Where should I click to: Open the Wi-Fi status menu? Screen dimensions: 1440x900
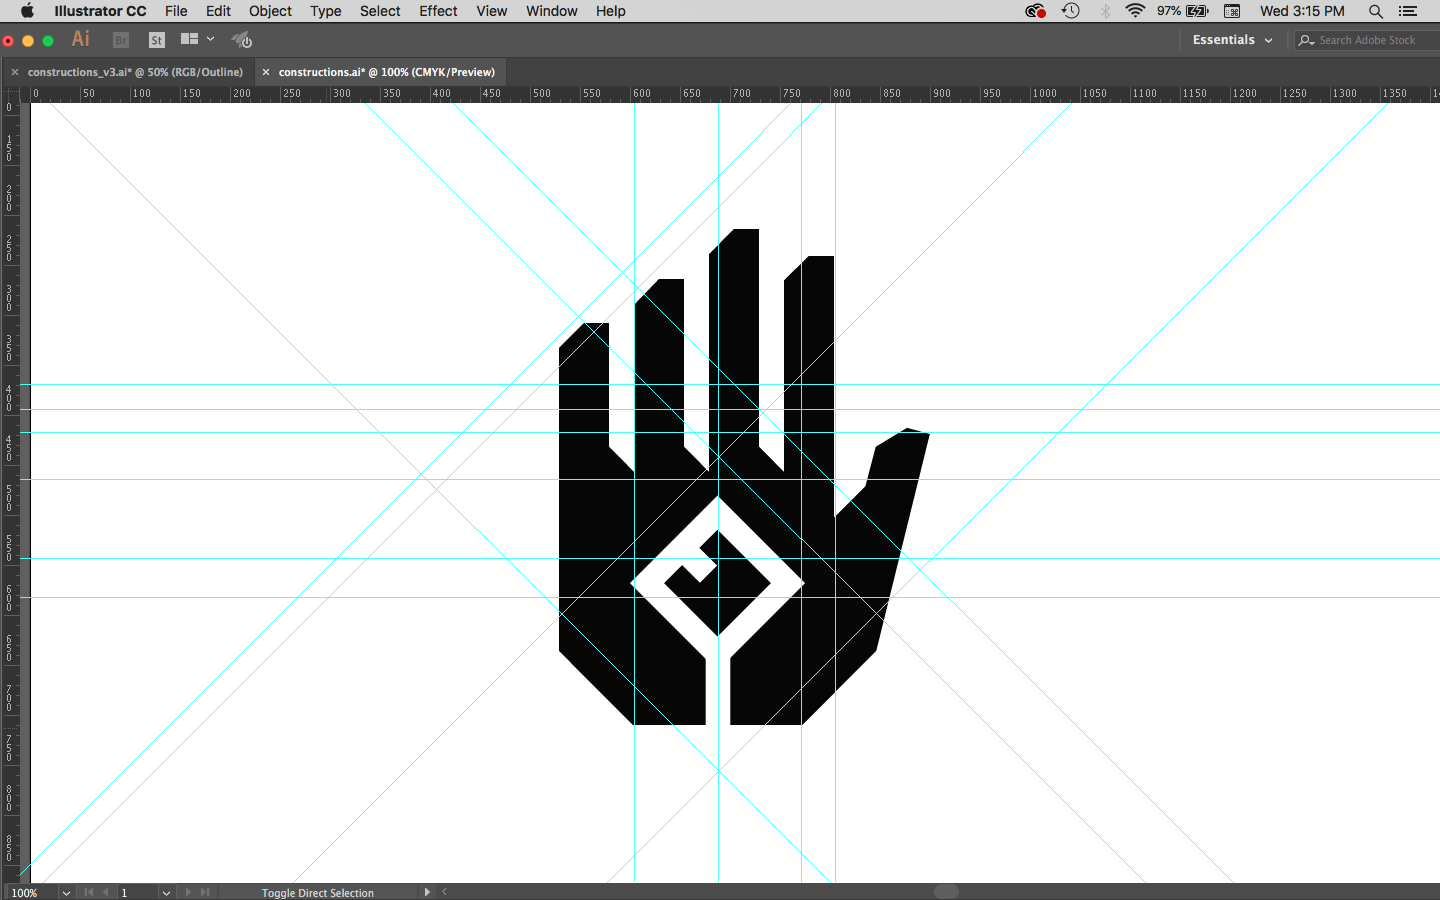tap(1135, 11)
